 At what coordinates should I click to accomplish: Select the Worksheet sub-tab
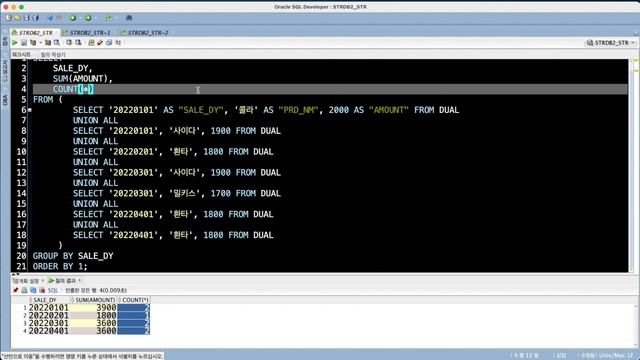coord(21,54)
